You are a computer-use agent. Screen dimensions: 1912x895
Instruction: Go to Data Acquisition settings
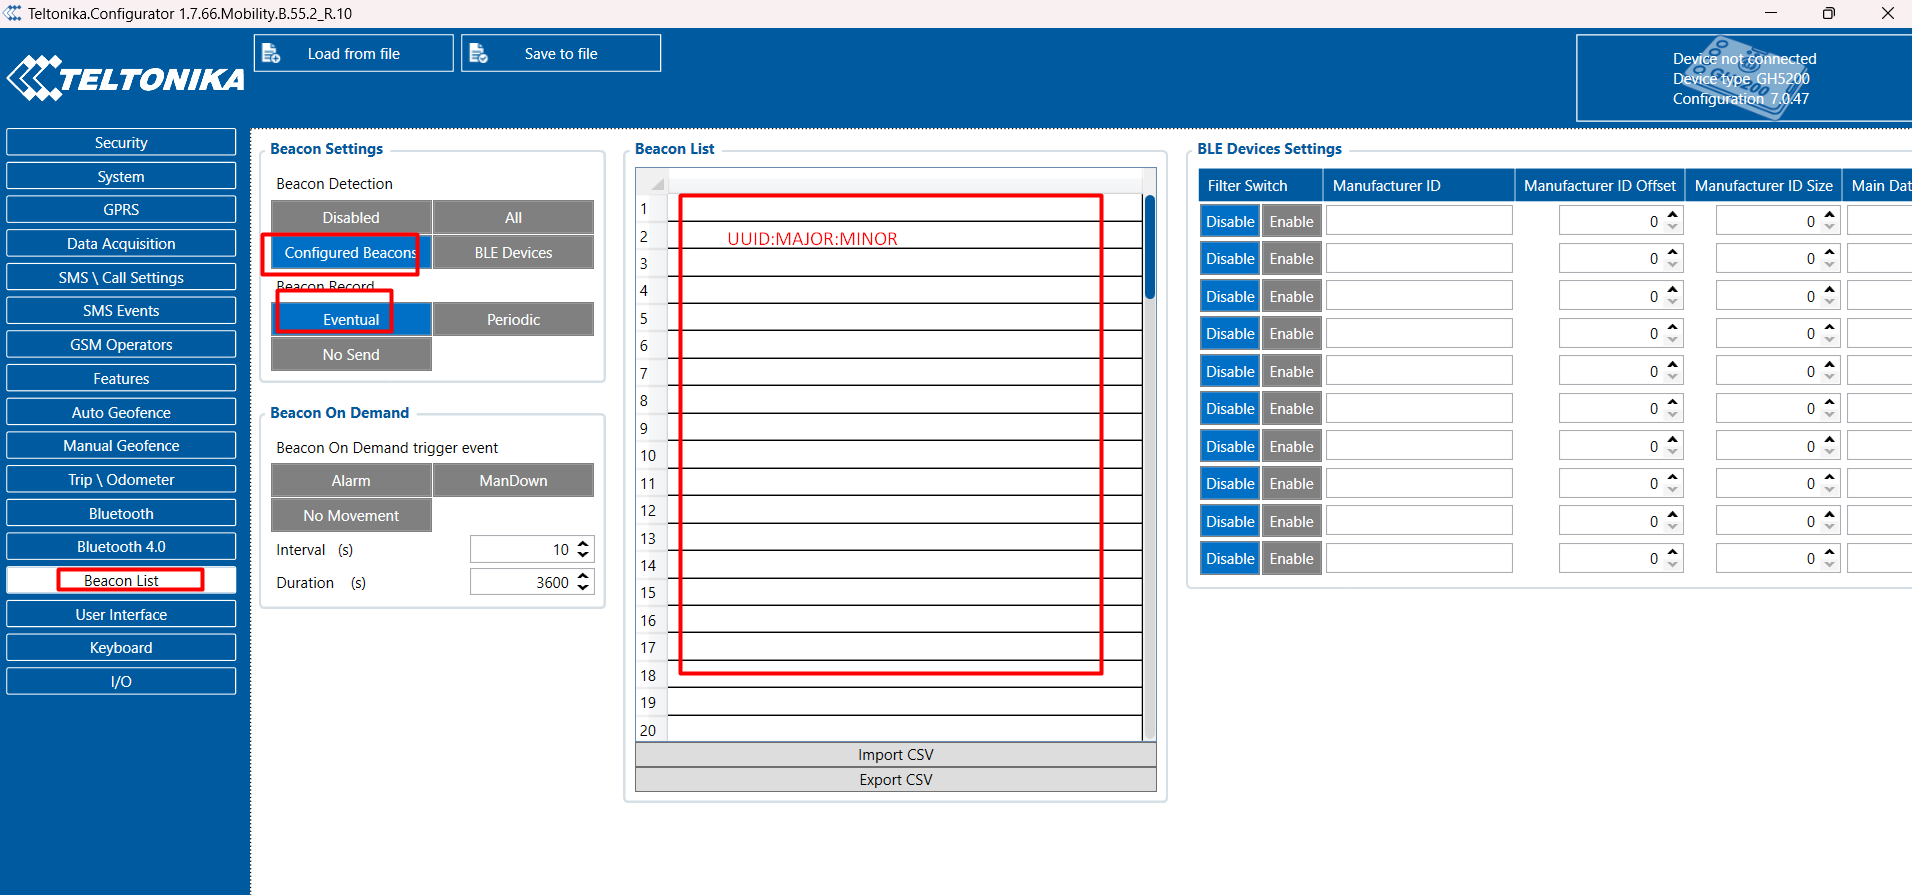click(x=121, y=243)
